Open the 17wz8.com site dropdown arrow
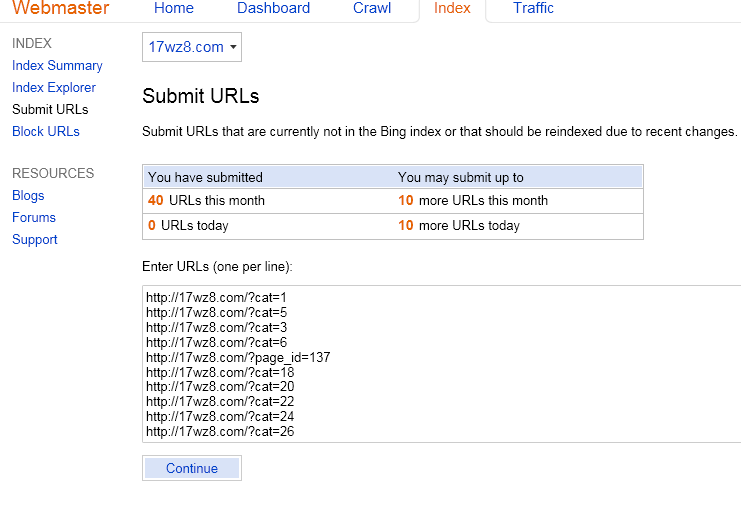 (x=233, y=47)
